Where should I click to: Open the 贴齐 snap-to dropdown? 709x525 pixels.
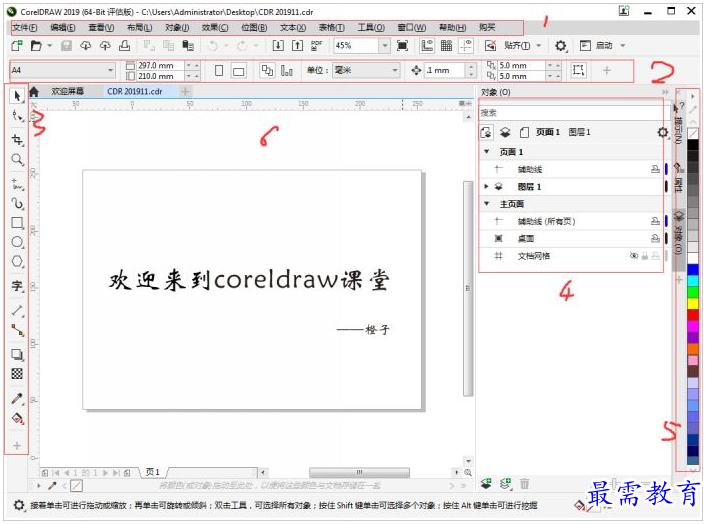tap(538, 46)
